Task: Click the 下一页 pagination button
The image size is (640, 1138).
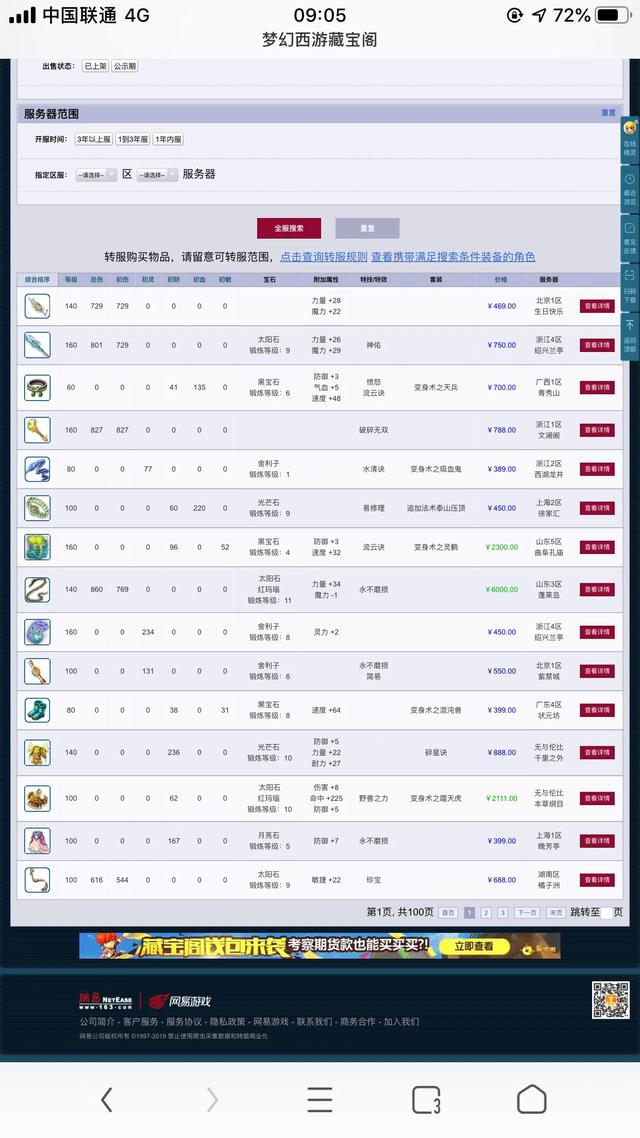Action: tap(527, 912)
